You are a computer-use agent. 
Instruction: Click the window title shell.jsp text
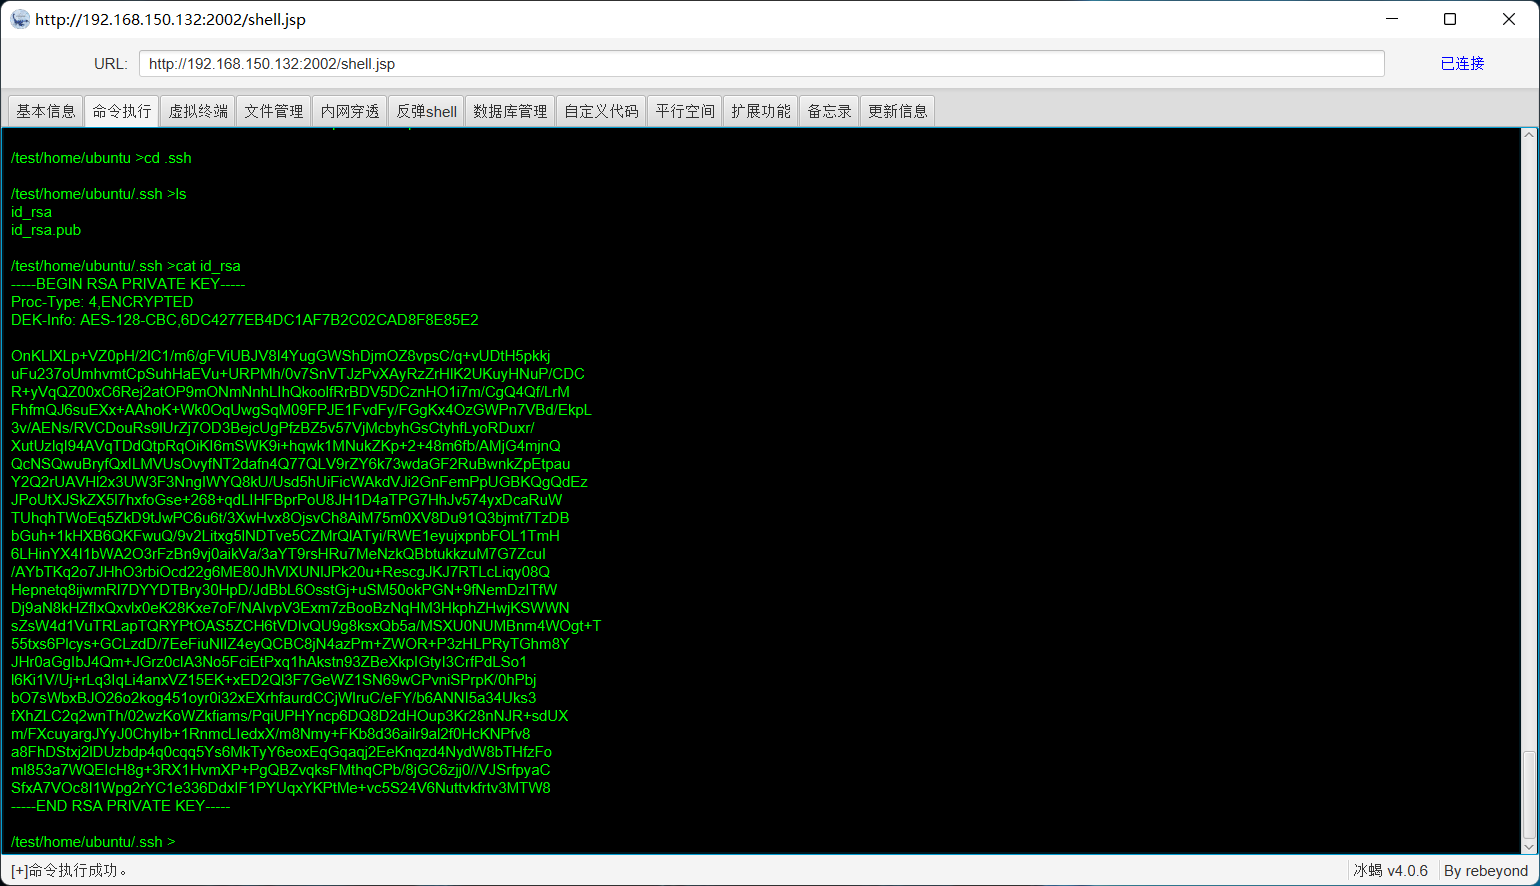point(171,19)
